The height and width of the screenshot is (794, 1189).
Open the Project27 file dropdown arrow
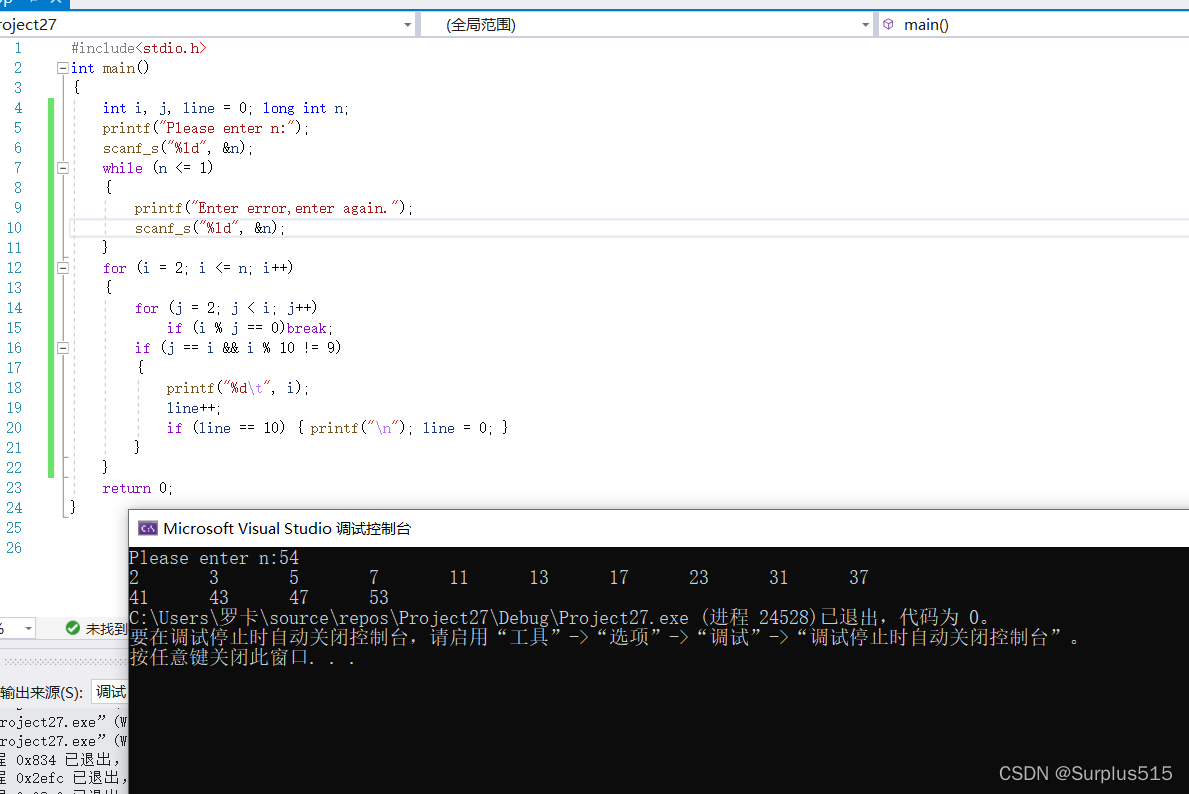point(407,25)
